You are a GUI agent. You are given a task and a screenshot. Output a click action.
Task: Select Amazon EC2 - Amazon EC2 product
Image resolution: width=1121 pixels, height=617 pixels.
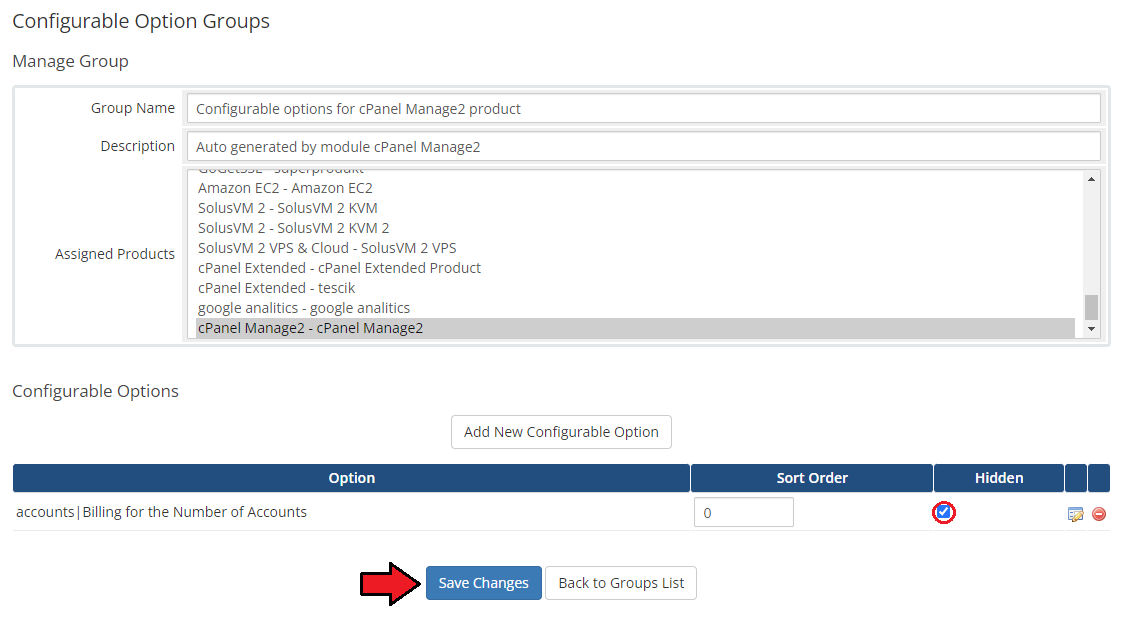pyautogui.click(x=635, y=188)
